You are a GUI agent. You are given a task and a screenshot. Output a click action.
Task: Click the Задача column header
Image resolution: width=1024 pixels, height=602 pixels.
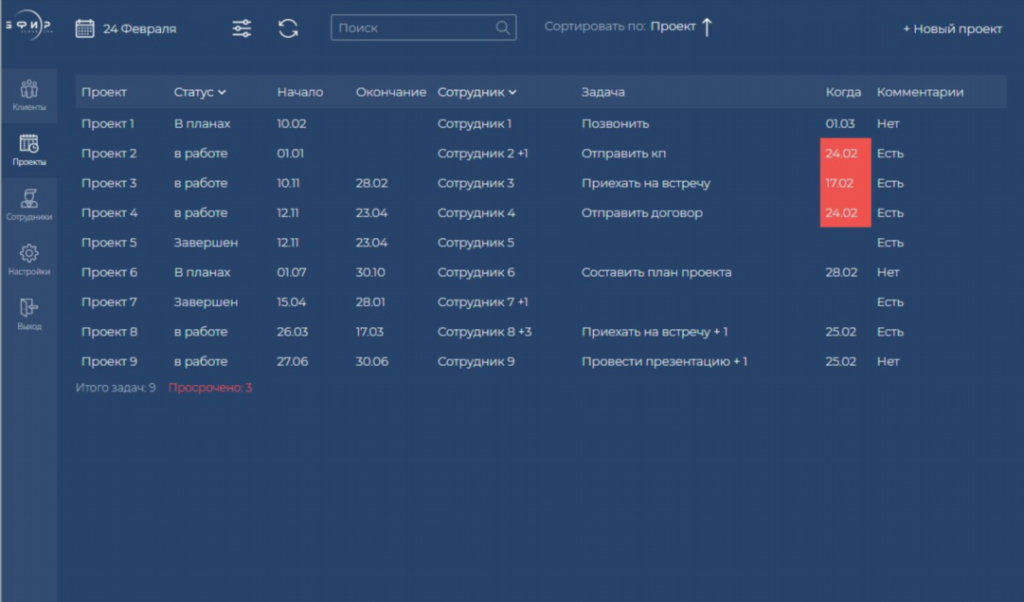(603, 92)
